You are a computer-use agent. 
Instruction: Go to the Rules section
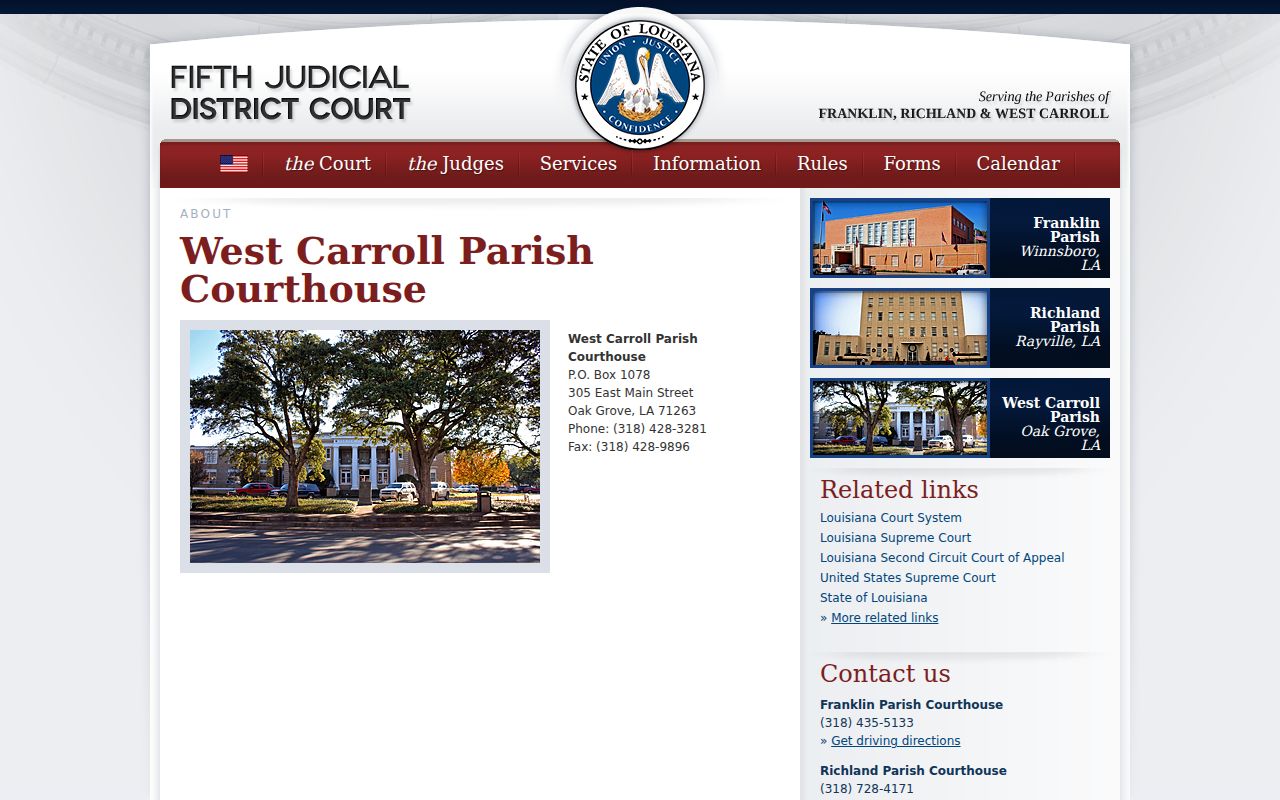click(822, 164)
